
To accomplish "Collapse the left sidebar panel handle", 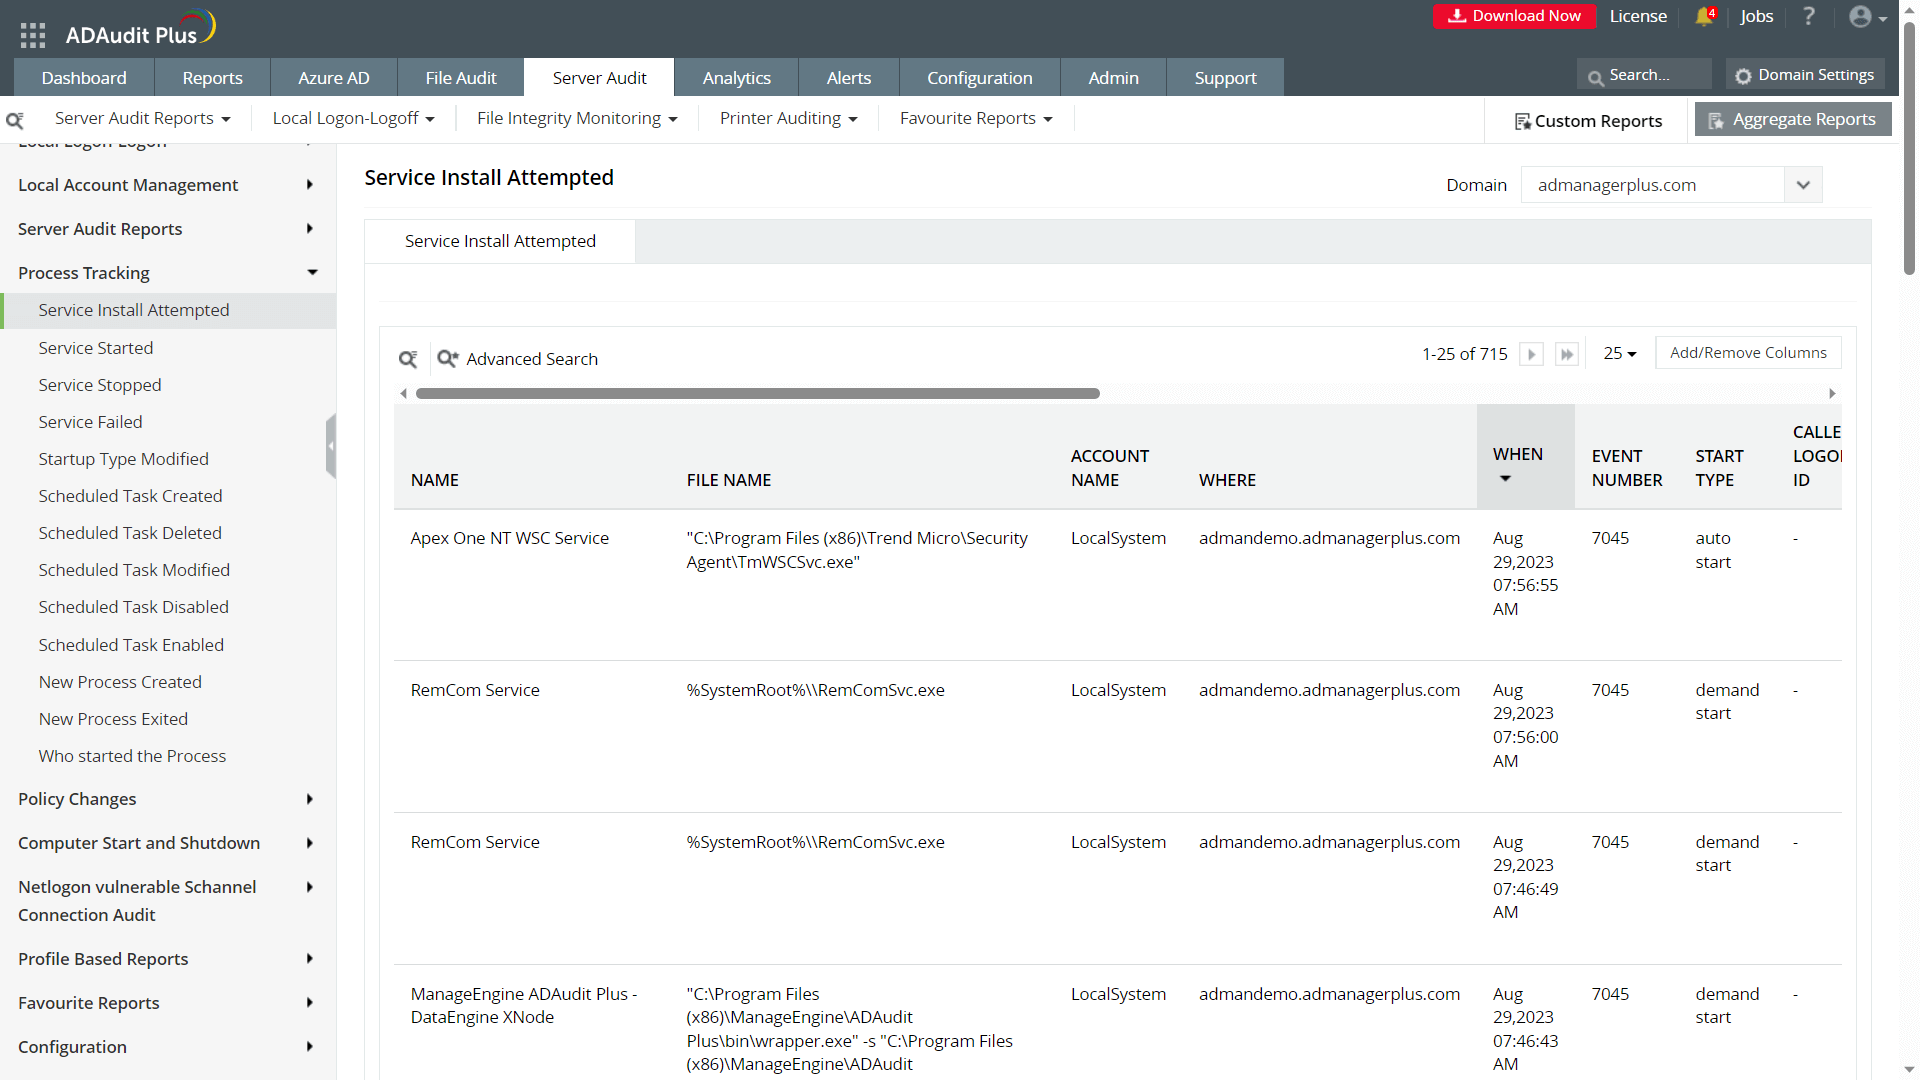I will tap(331, 446).
